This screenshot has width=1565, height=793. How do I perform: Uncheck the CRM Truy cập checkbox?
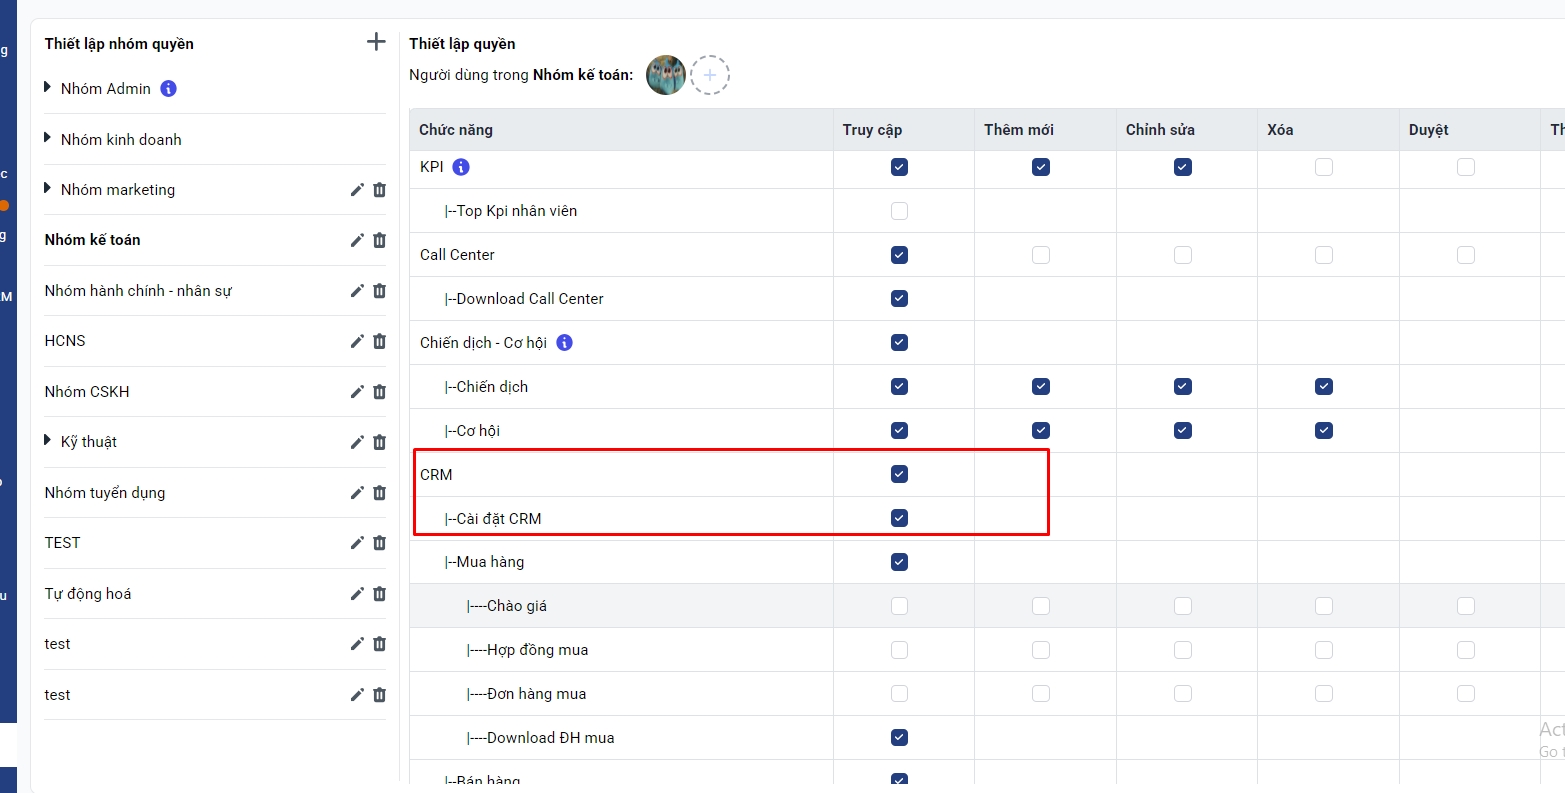899,474
